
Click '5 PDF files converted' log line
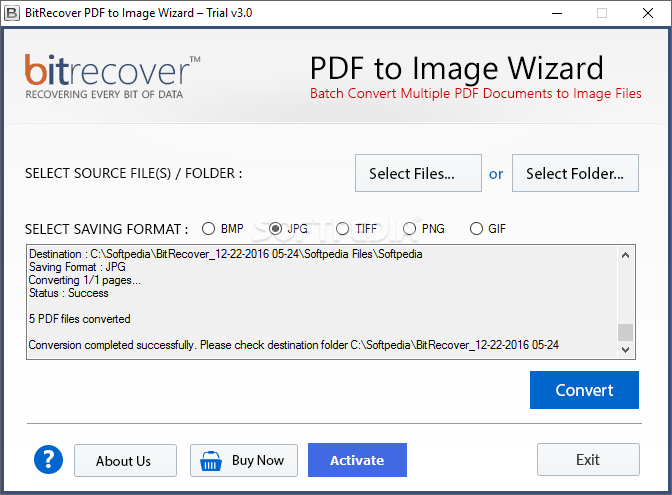pyautogui.click(x=80, y=319)
